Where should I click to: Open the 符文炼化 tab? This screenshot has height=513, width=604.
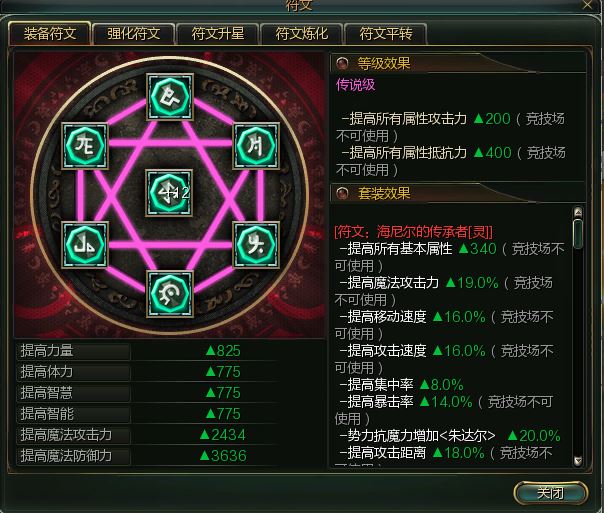(x=302, y=34)
